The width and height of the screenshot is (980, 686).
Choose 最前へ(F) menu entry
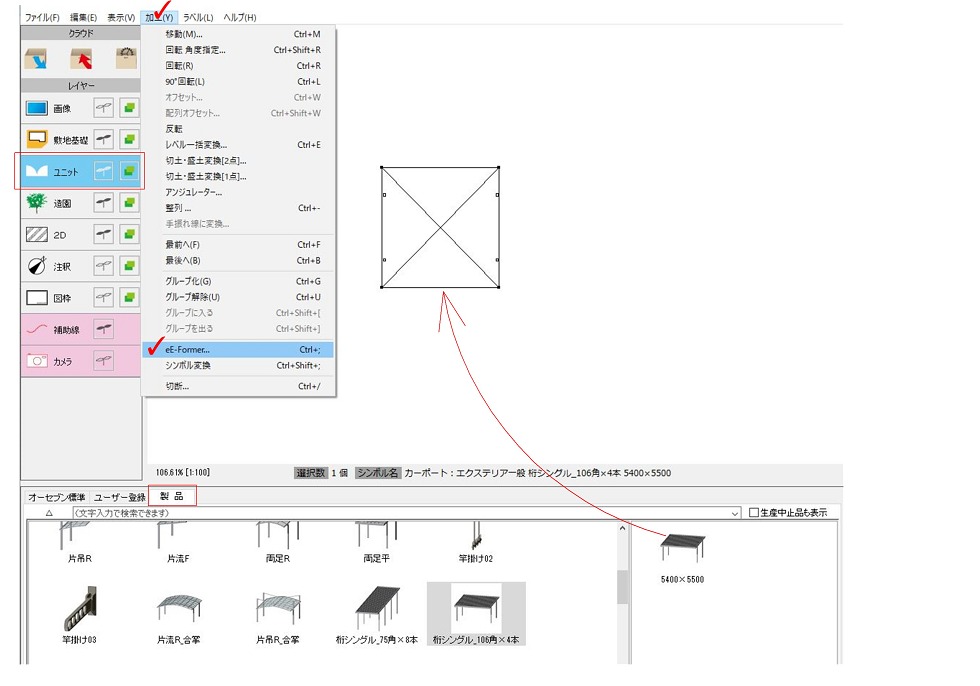click(238, 245)
